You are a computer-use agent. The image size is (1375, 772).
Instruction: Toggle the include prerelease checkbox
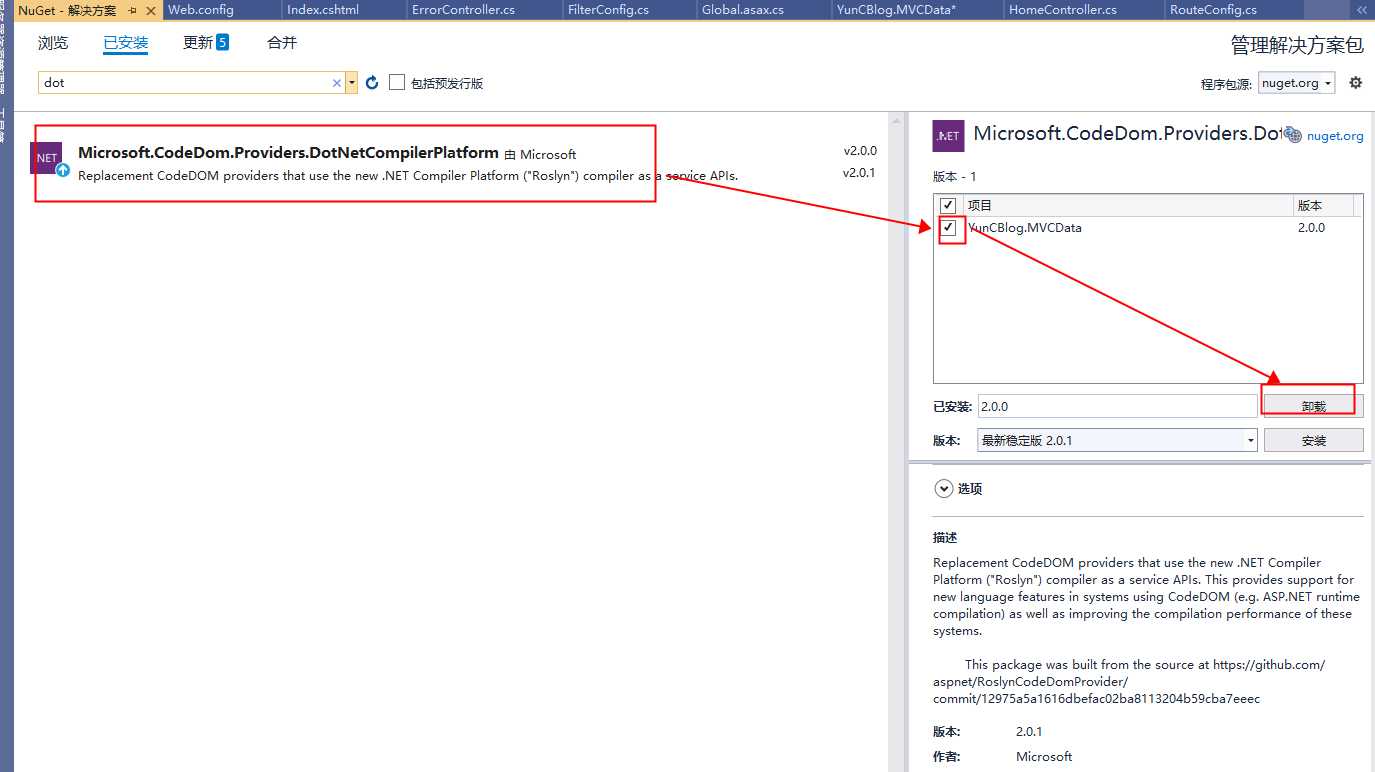click(x=397, y=82)
